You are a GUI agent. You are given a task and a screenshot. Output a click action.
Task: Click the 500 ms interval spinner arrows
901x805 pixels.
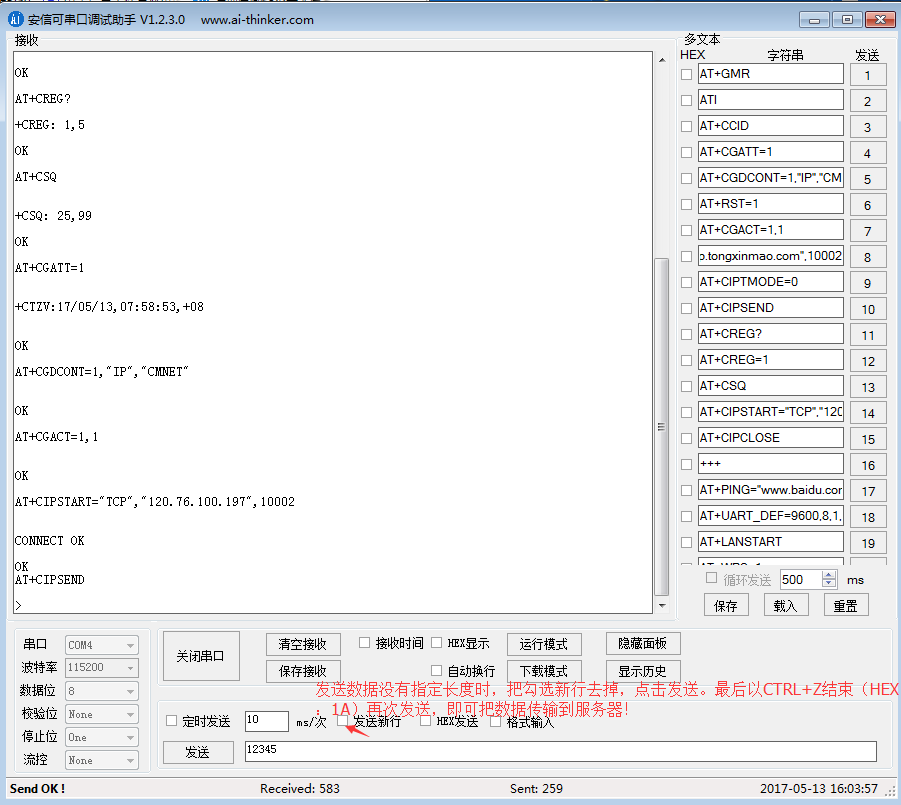click(829, 579)
